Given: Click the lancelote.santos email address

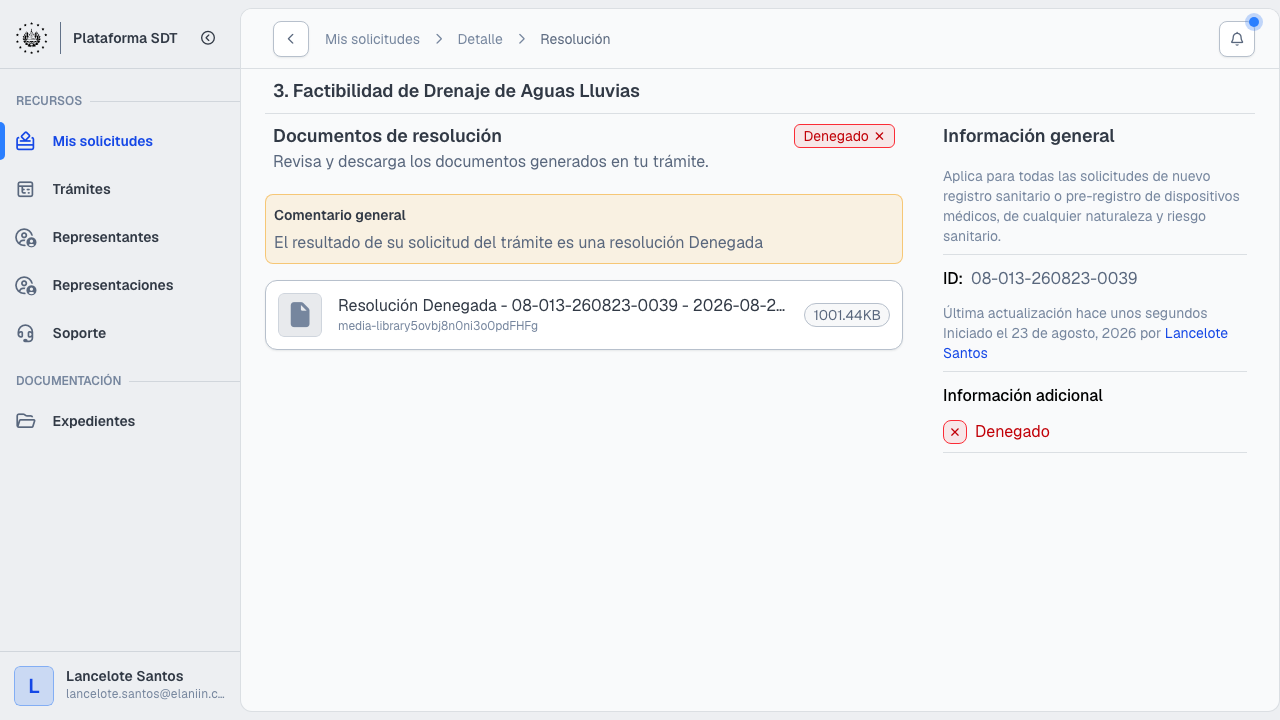Looking at the screenshot, I should point(145,694).
